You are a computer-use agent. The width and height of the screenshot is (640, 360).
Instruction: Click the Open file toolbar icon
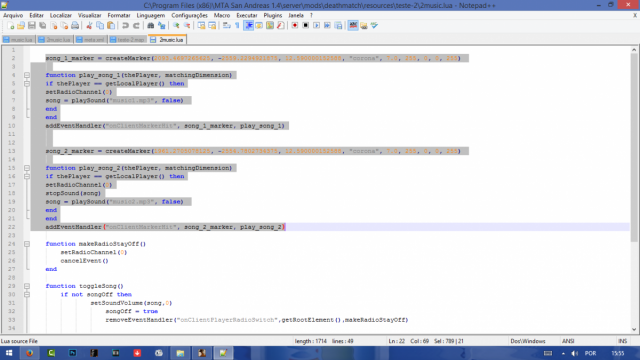tap(21, 26)
